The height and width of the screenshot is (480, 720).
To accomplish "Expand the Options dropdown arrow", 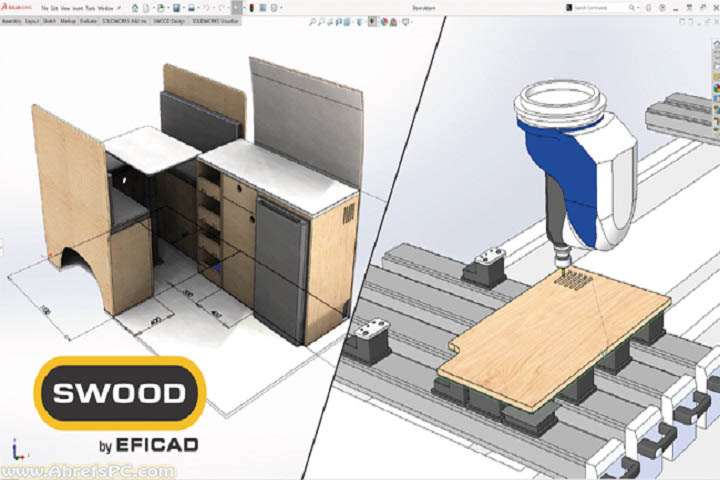I will [x=281, y=8].
